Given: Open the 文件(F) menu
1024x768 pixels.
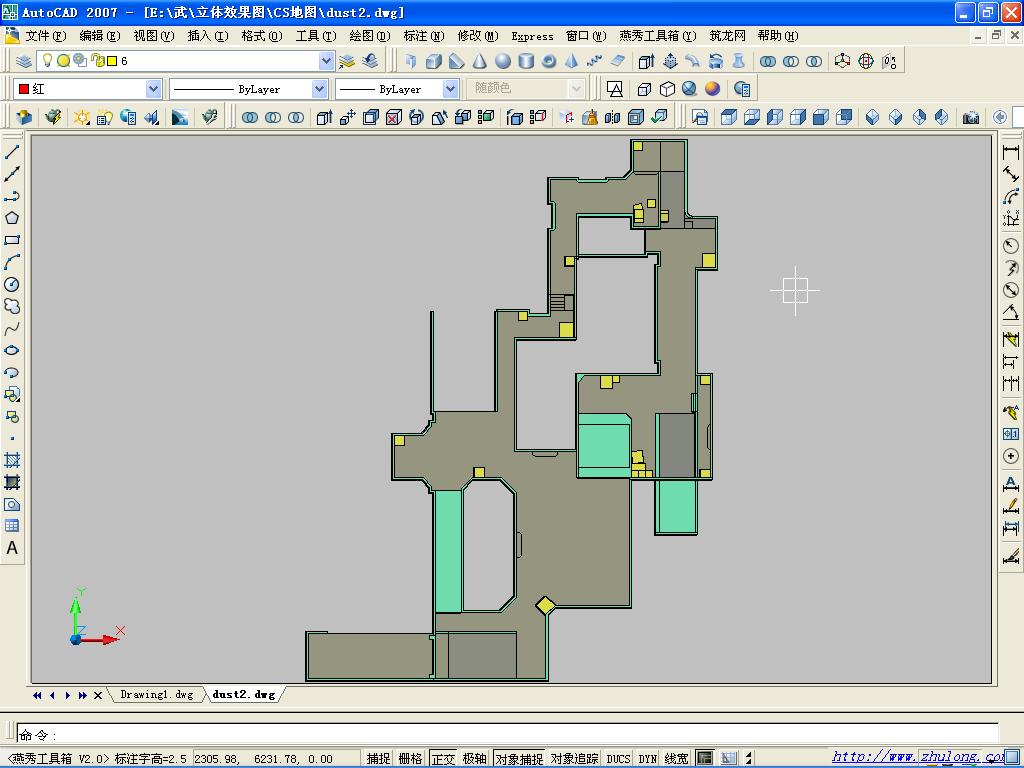Looking at the screenshot, I should [x=46, y=36].
